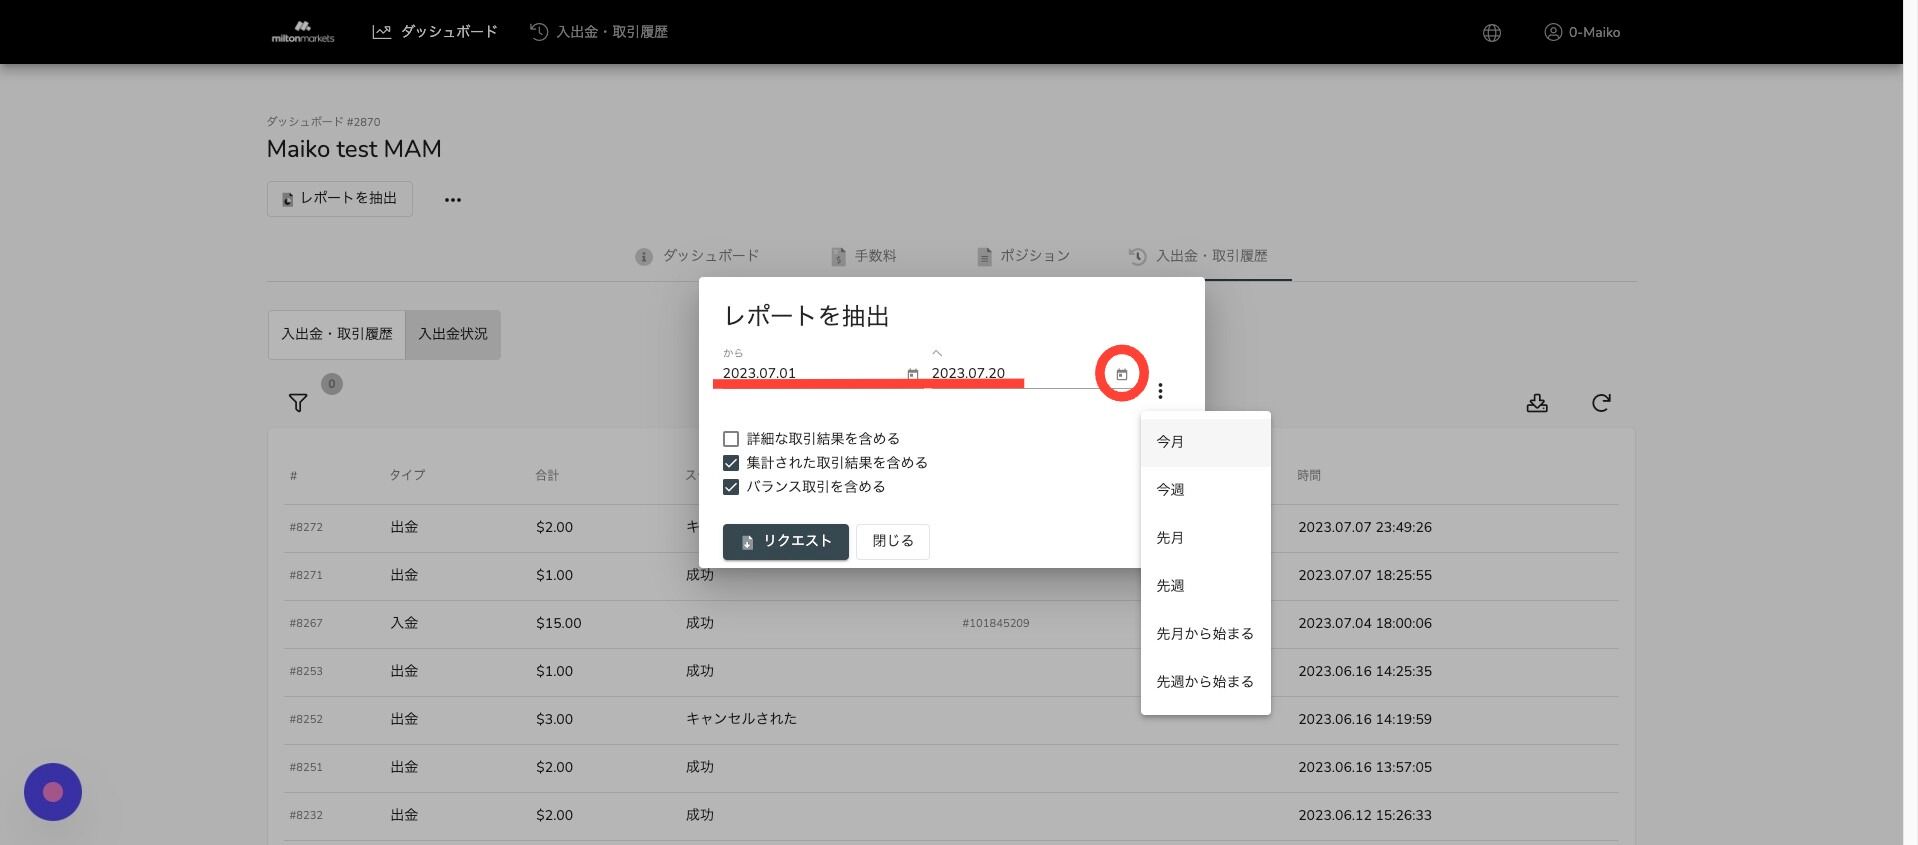Open calendar for the start date

[x=912, y=374]
